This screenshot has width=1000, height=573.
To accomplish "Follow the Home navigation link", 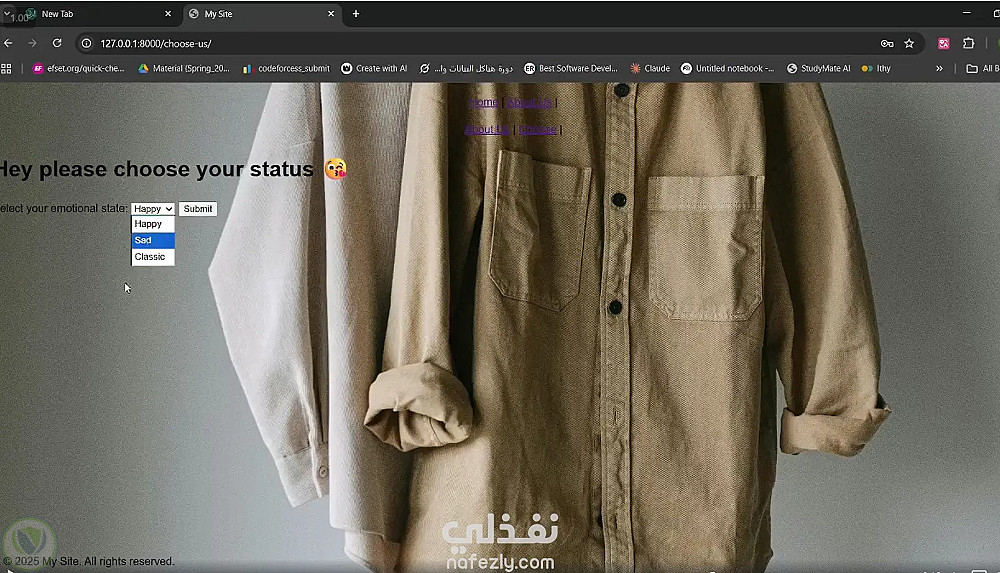I will [483, 103].
